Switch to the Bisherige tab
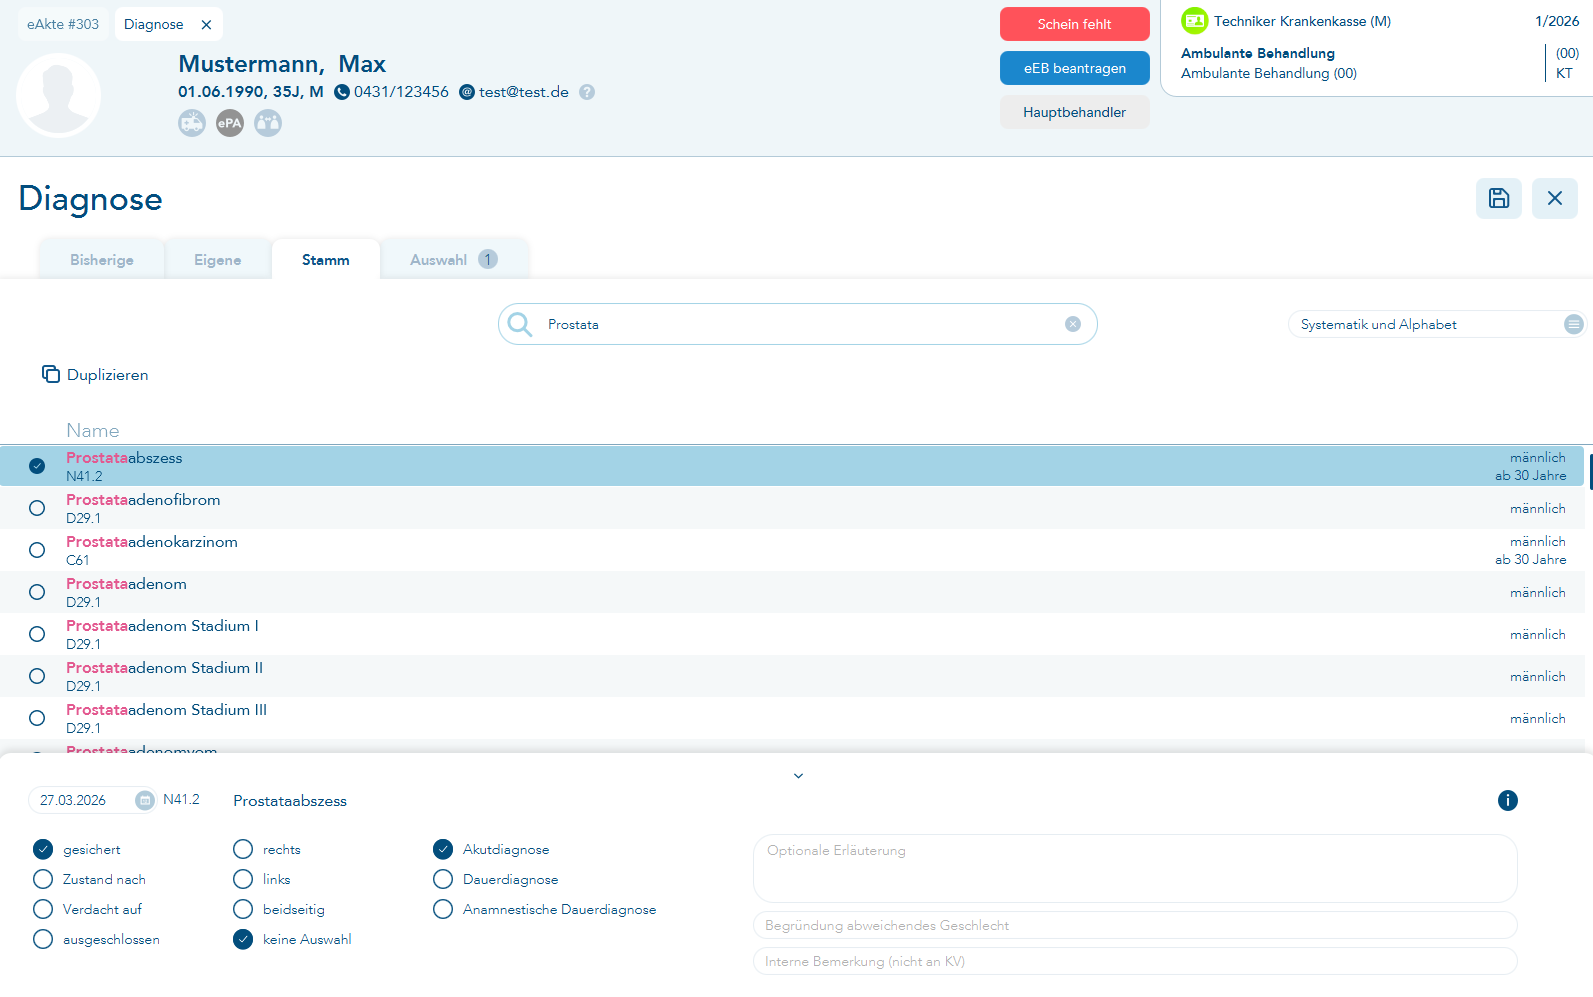Image resolution: width=1593 pixels, height=997 pixels. click(x=102, y=260)
